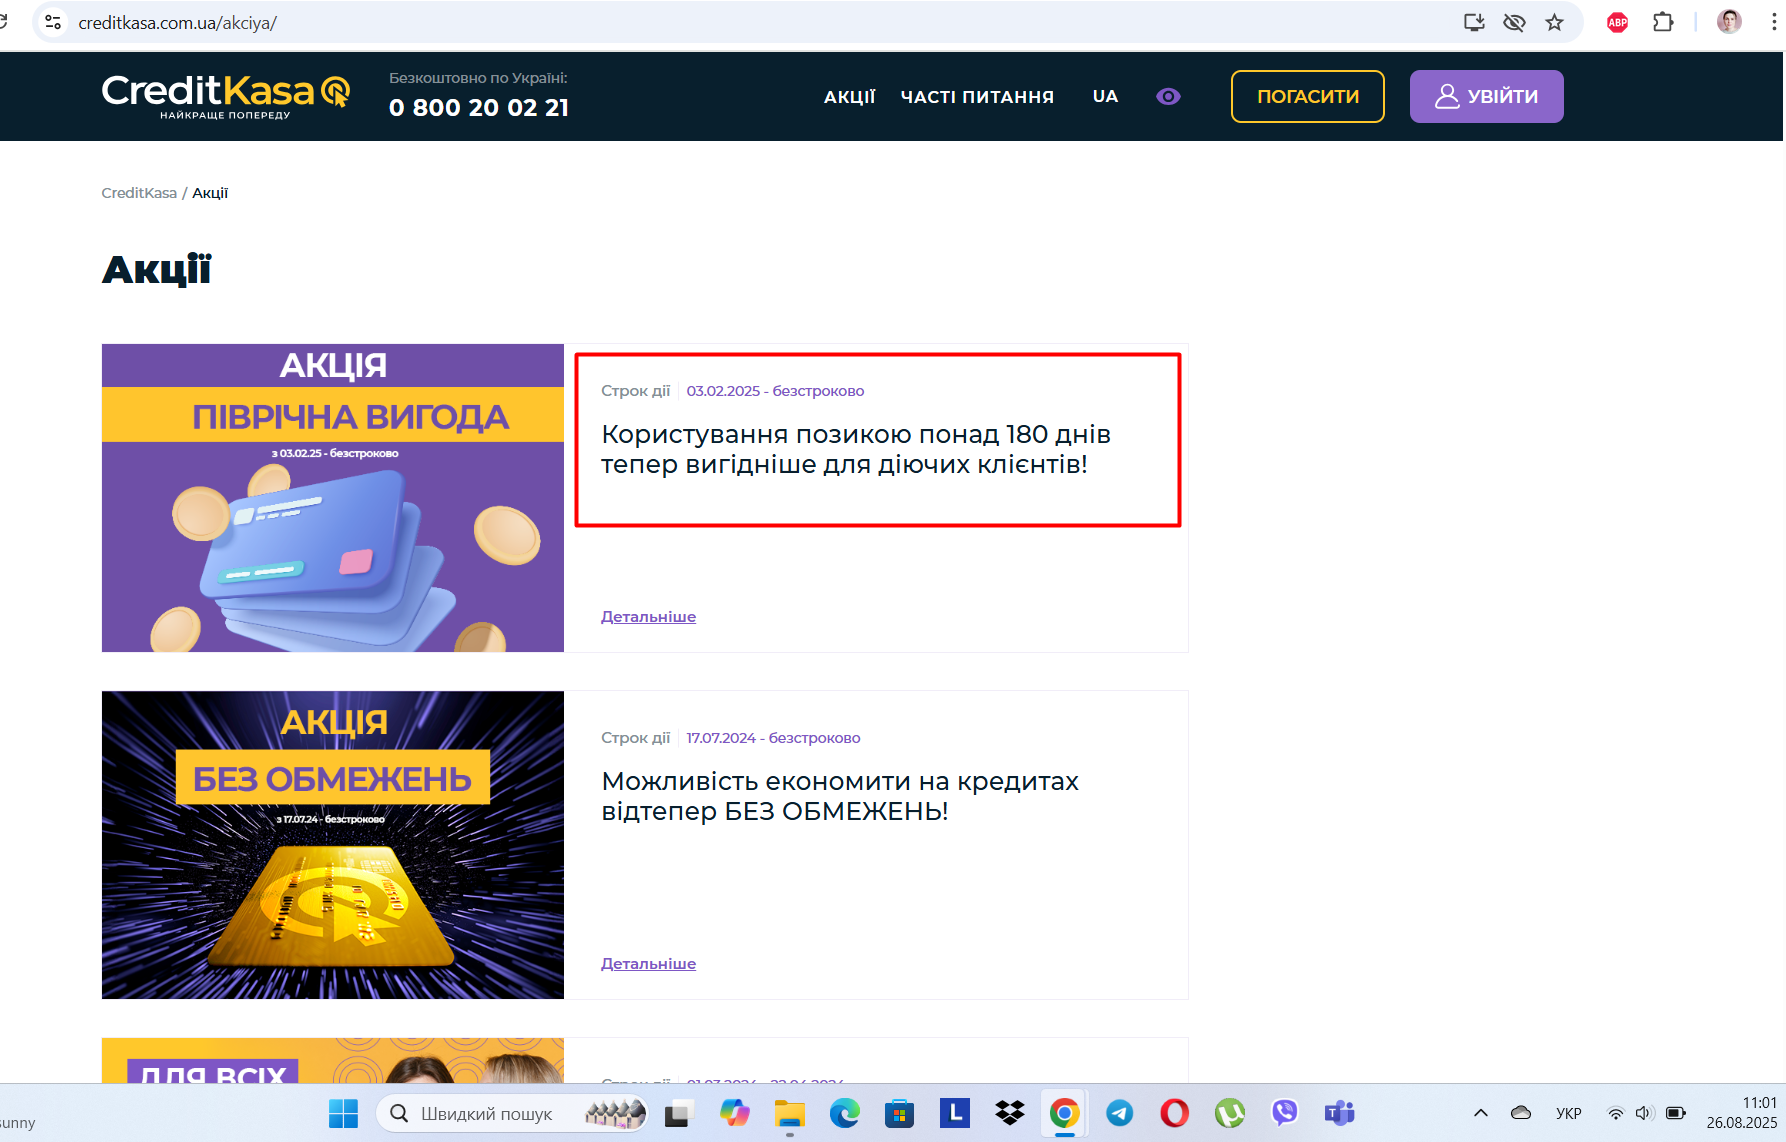Viewport: 1786px width, 1142px height.
Task: Open Task View in the taskbar
Action: coord(680,1113)
